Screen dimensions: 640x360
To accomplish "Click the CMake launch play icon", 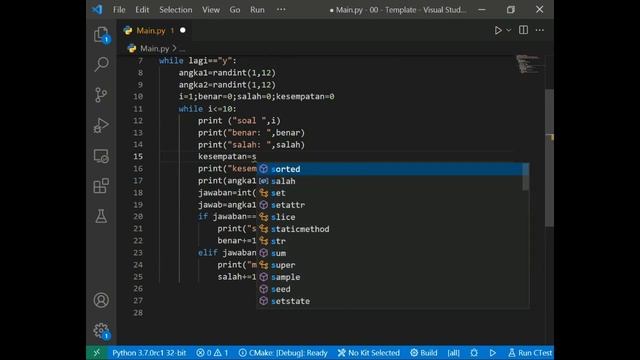I will point(493,353).
